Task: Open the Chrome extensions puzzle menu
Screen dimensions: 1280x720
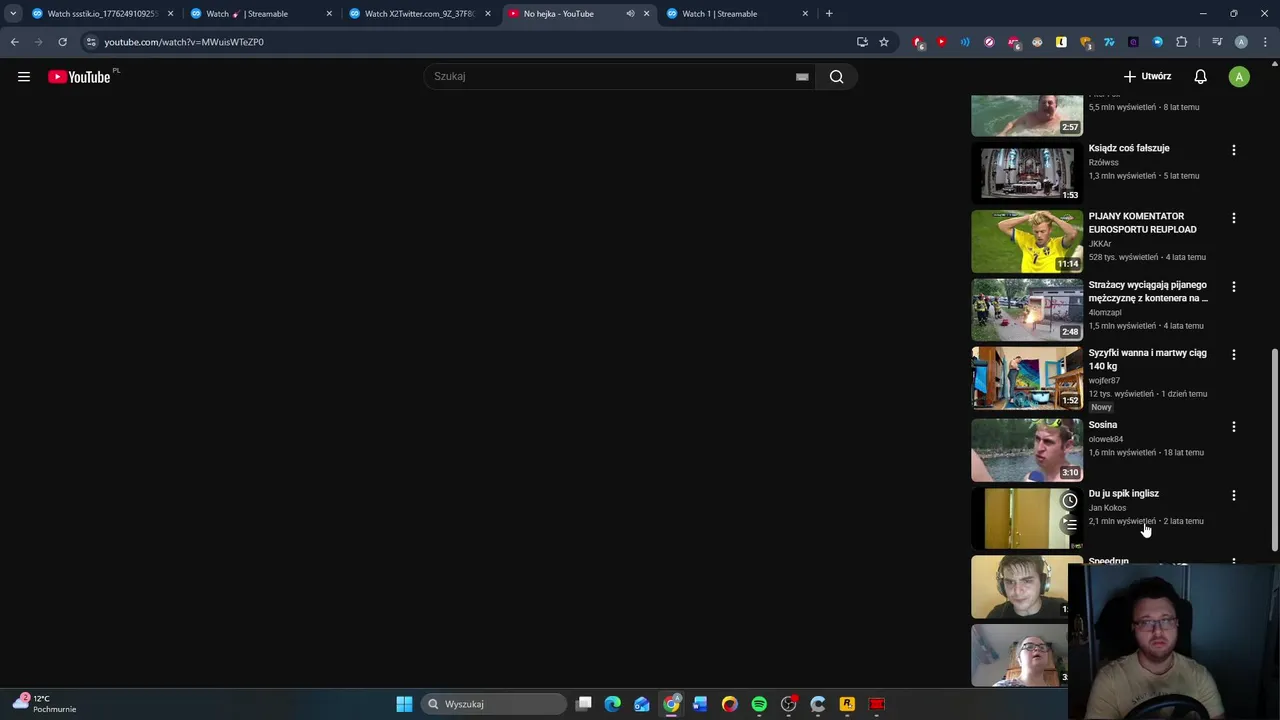Action: (x=1182, y=42)
